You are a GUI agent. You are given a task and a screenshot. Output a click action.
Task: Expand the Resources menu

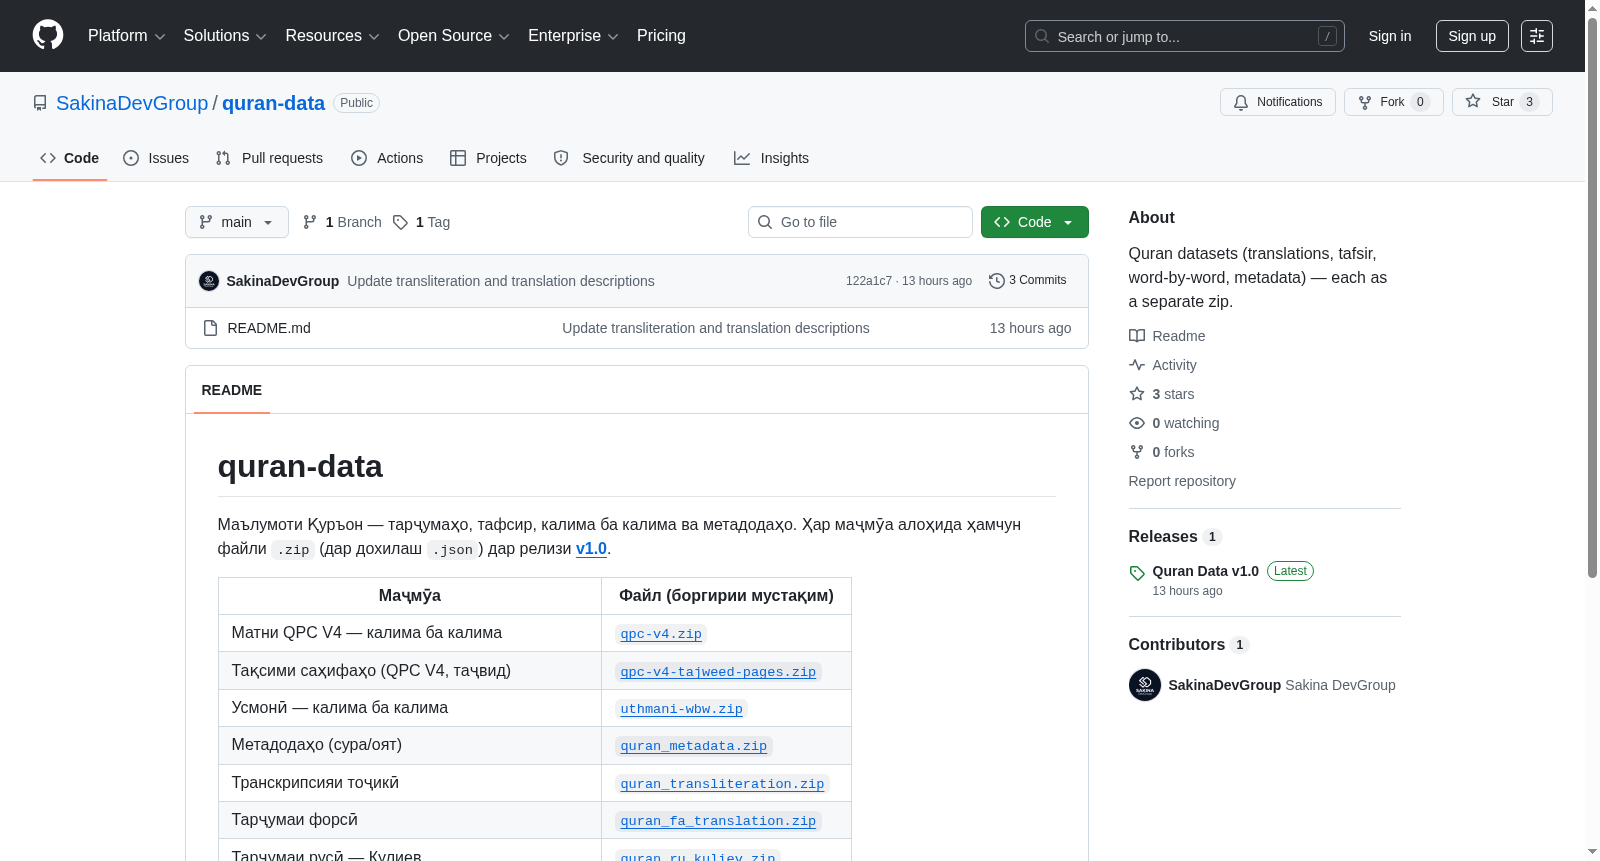pyautogui.click(x=332, y=36)
